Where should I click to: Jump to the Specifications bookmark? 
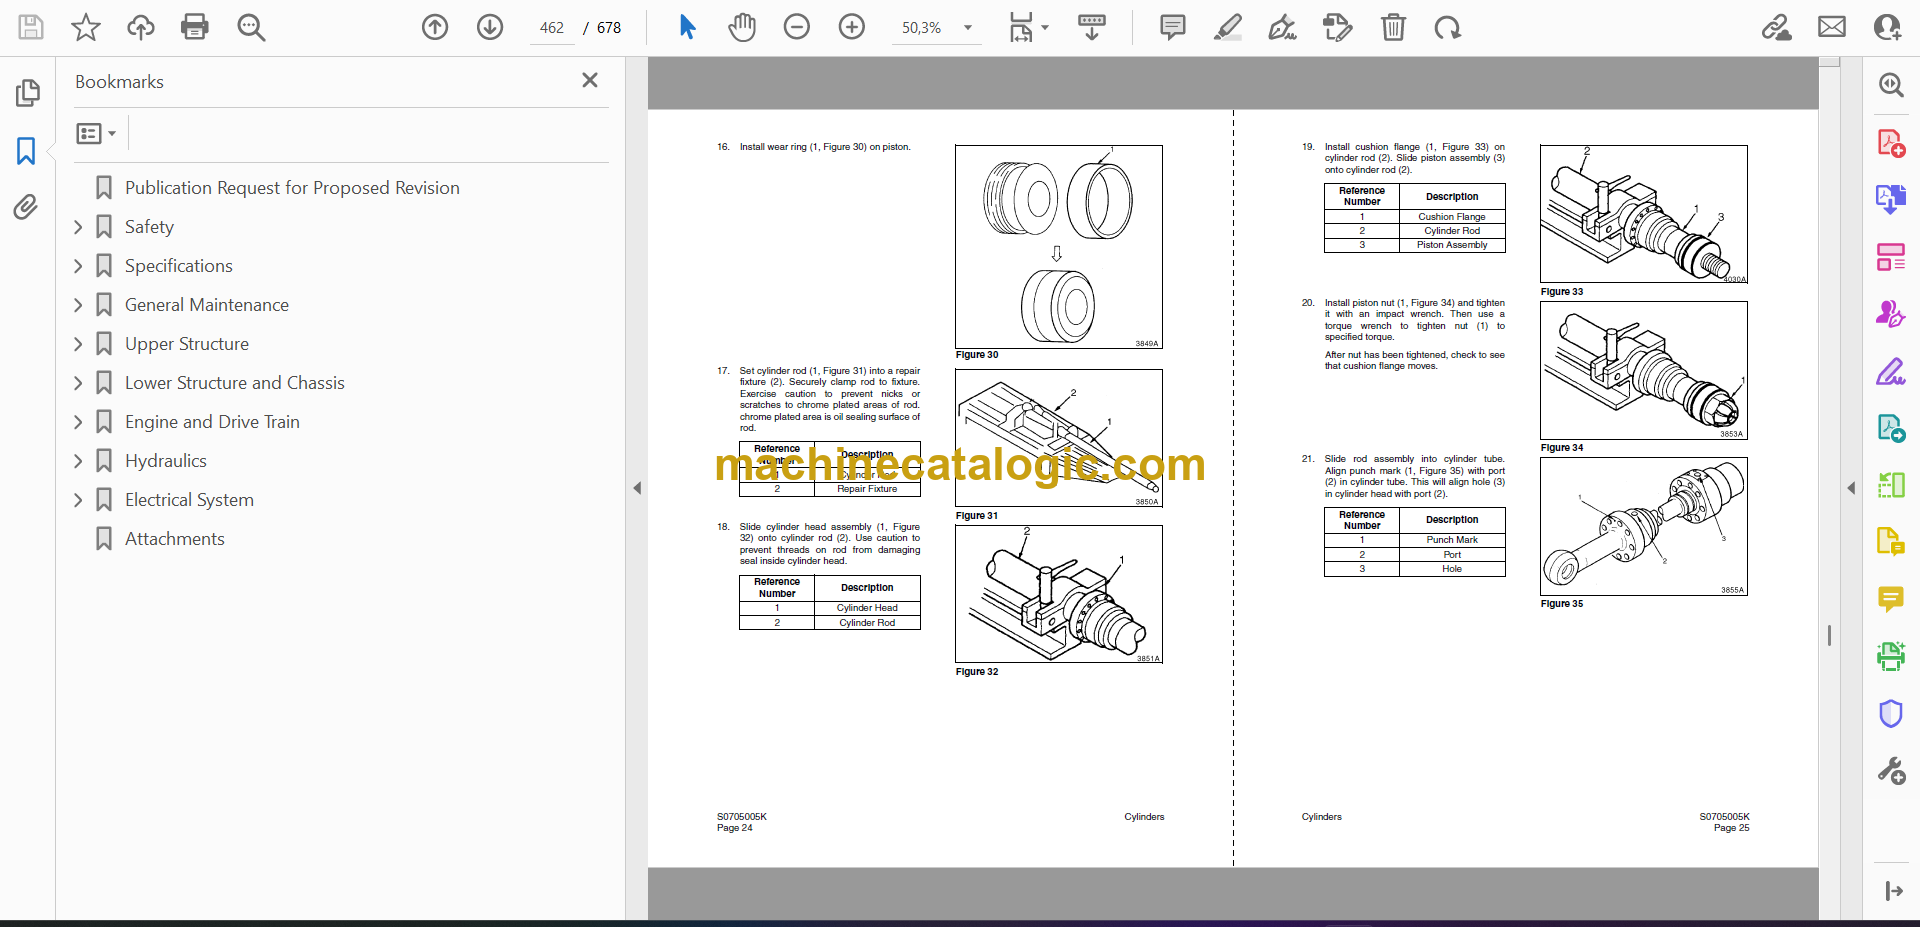[x=178, y=266]
